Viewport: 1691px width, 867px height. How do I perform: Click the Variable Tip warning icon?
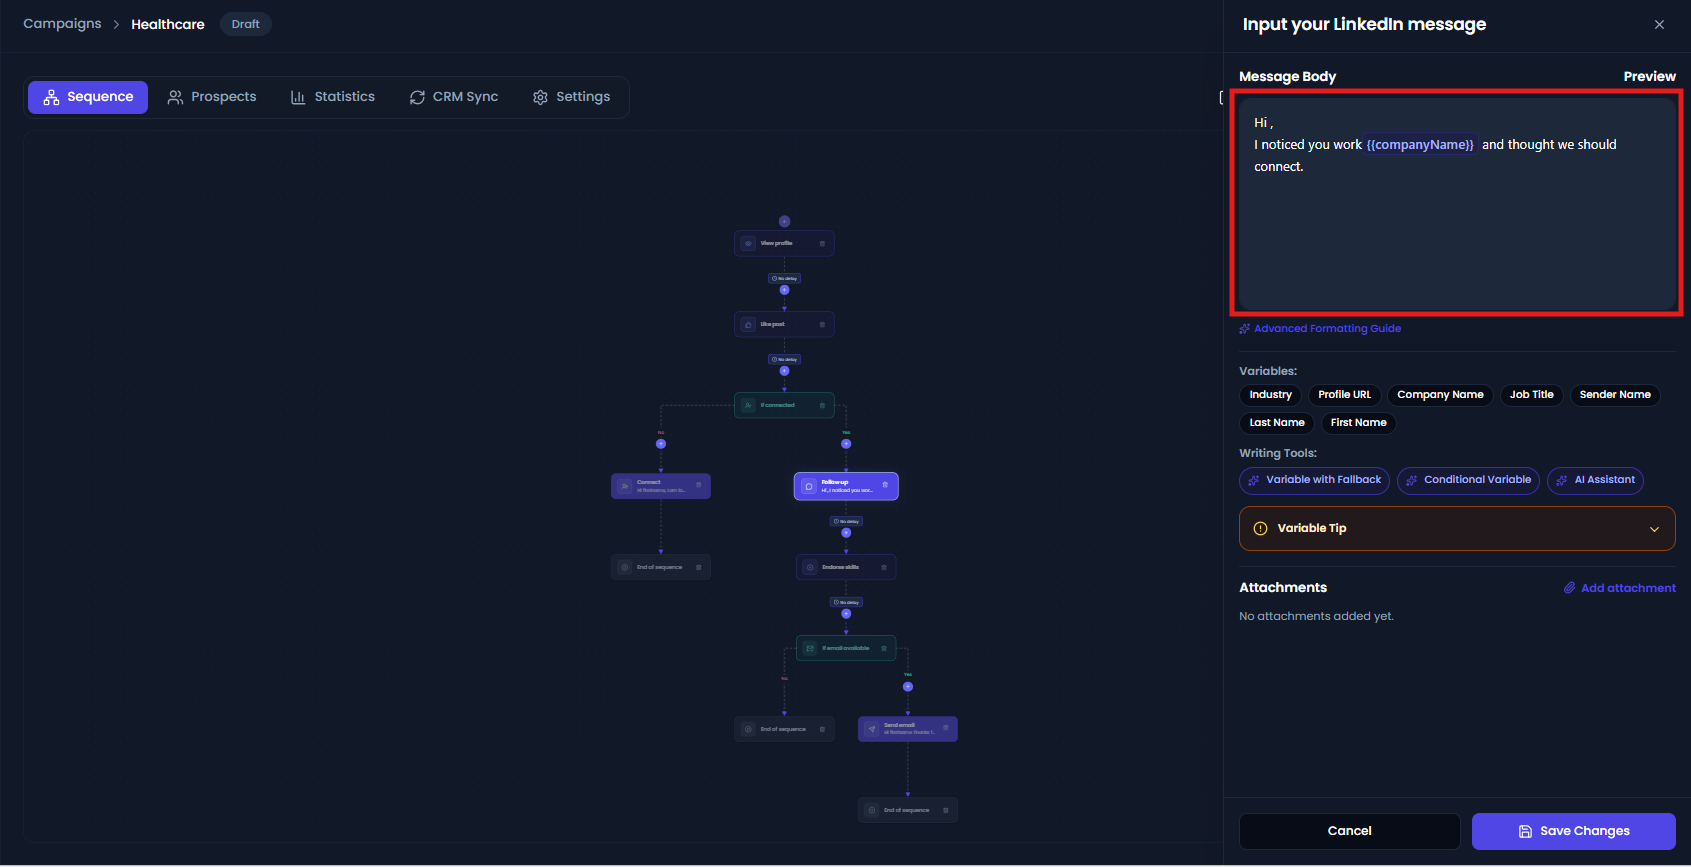[x=1260, y=528]
